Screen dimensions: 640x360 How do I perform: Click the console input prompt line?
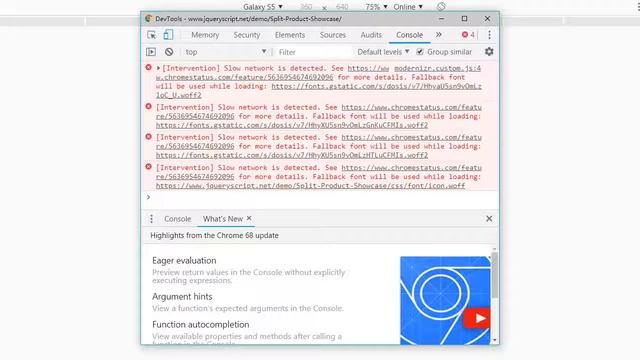(x=320, y=198)
